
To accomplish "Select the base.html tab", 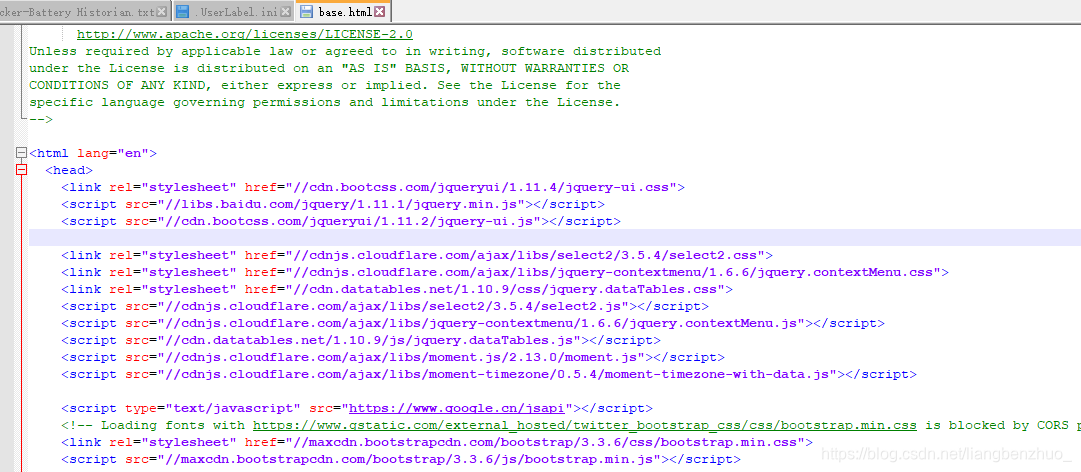I will tap(345, 11).
